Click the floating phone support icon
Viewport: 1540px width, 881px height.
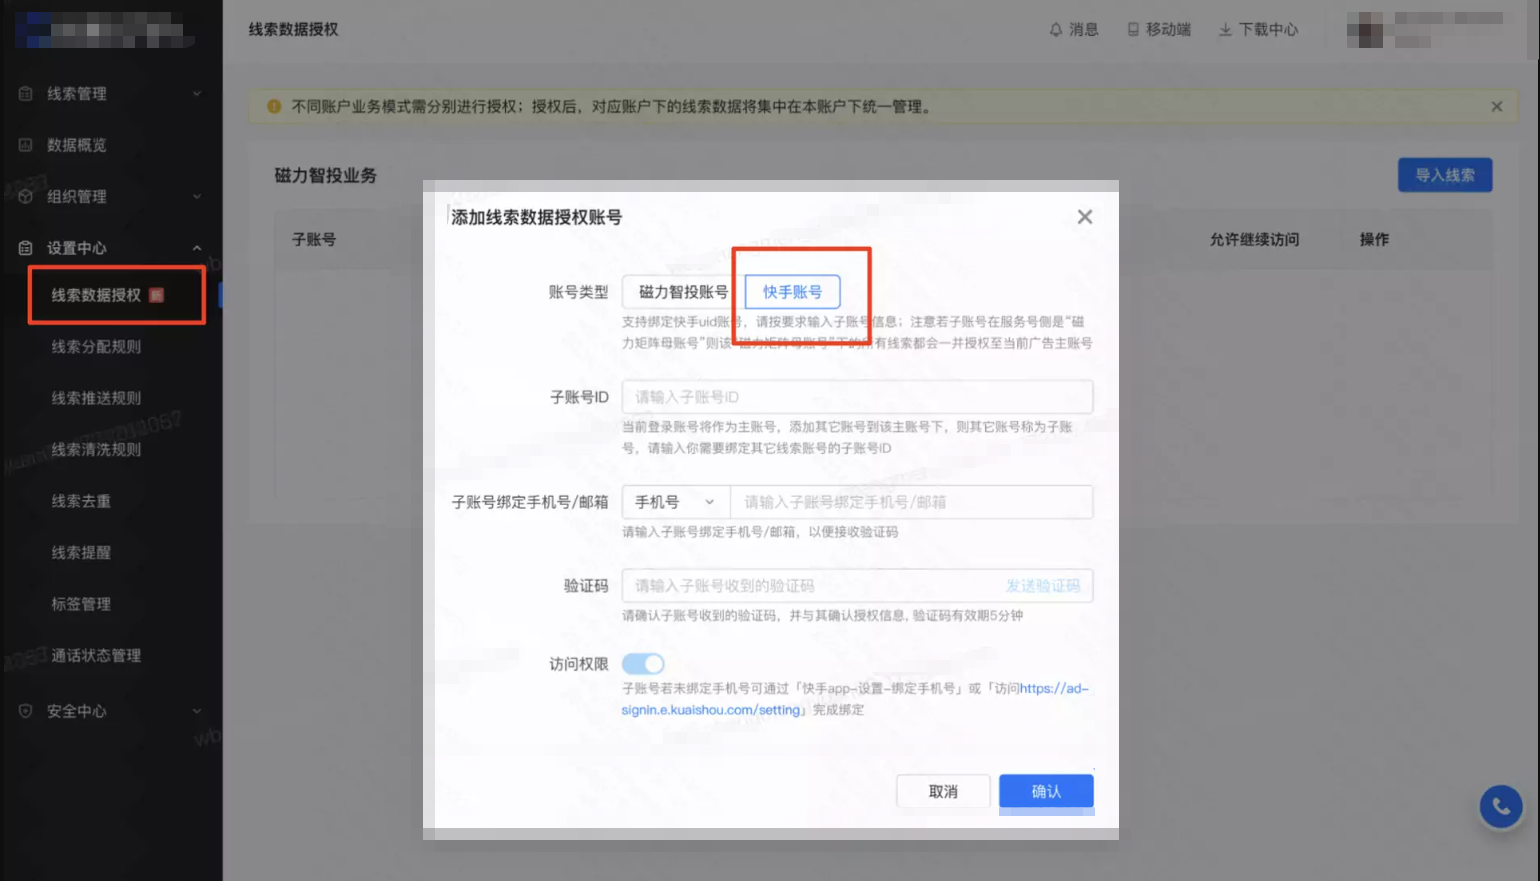tap(1500, 806)
